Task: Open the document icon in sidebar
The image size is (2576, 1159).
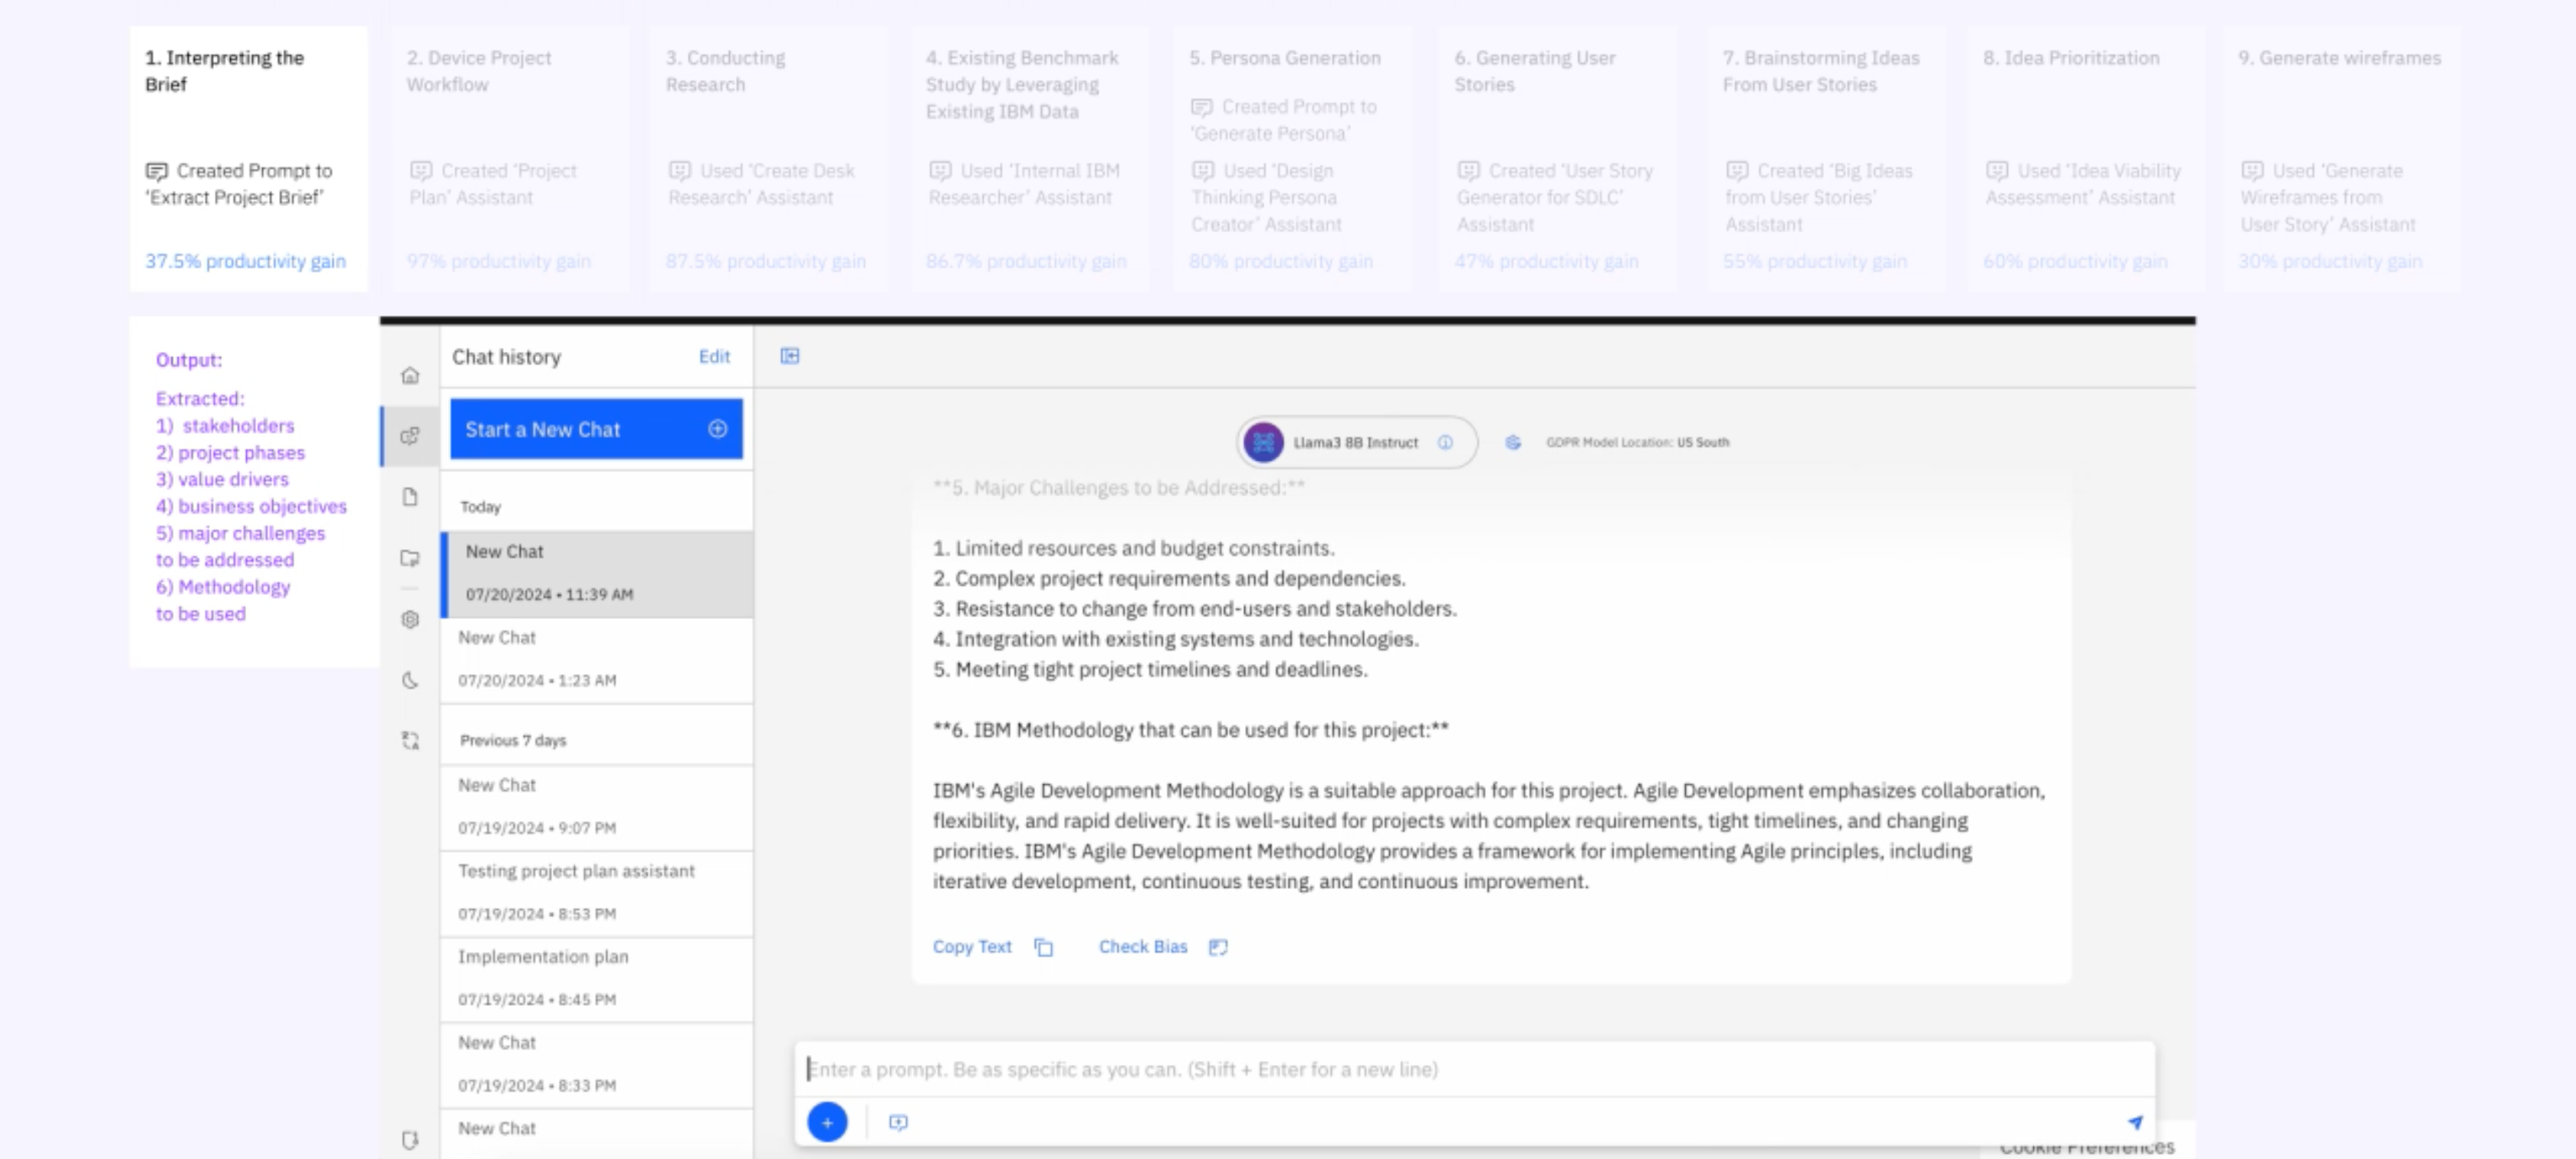Action: (x=410, y=497)
